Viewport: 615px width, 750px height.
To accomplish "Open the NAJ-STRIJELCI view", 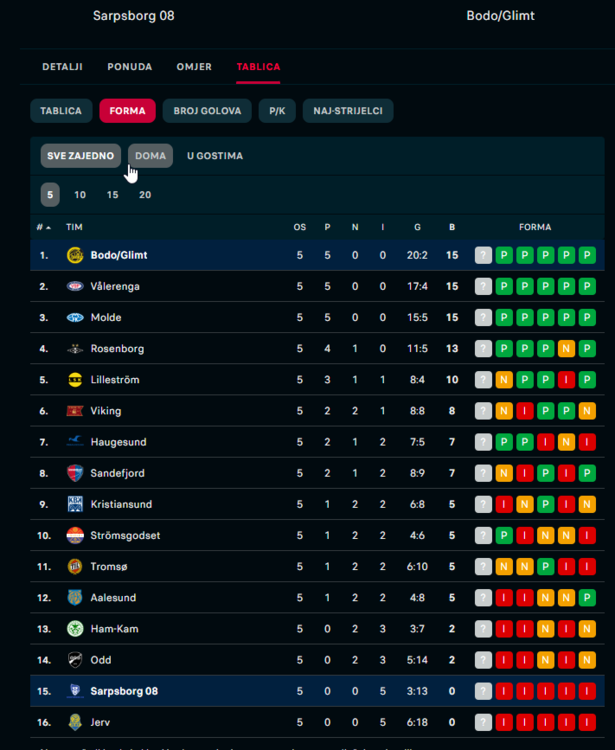I will pos(348,111).
